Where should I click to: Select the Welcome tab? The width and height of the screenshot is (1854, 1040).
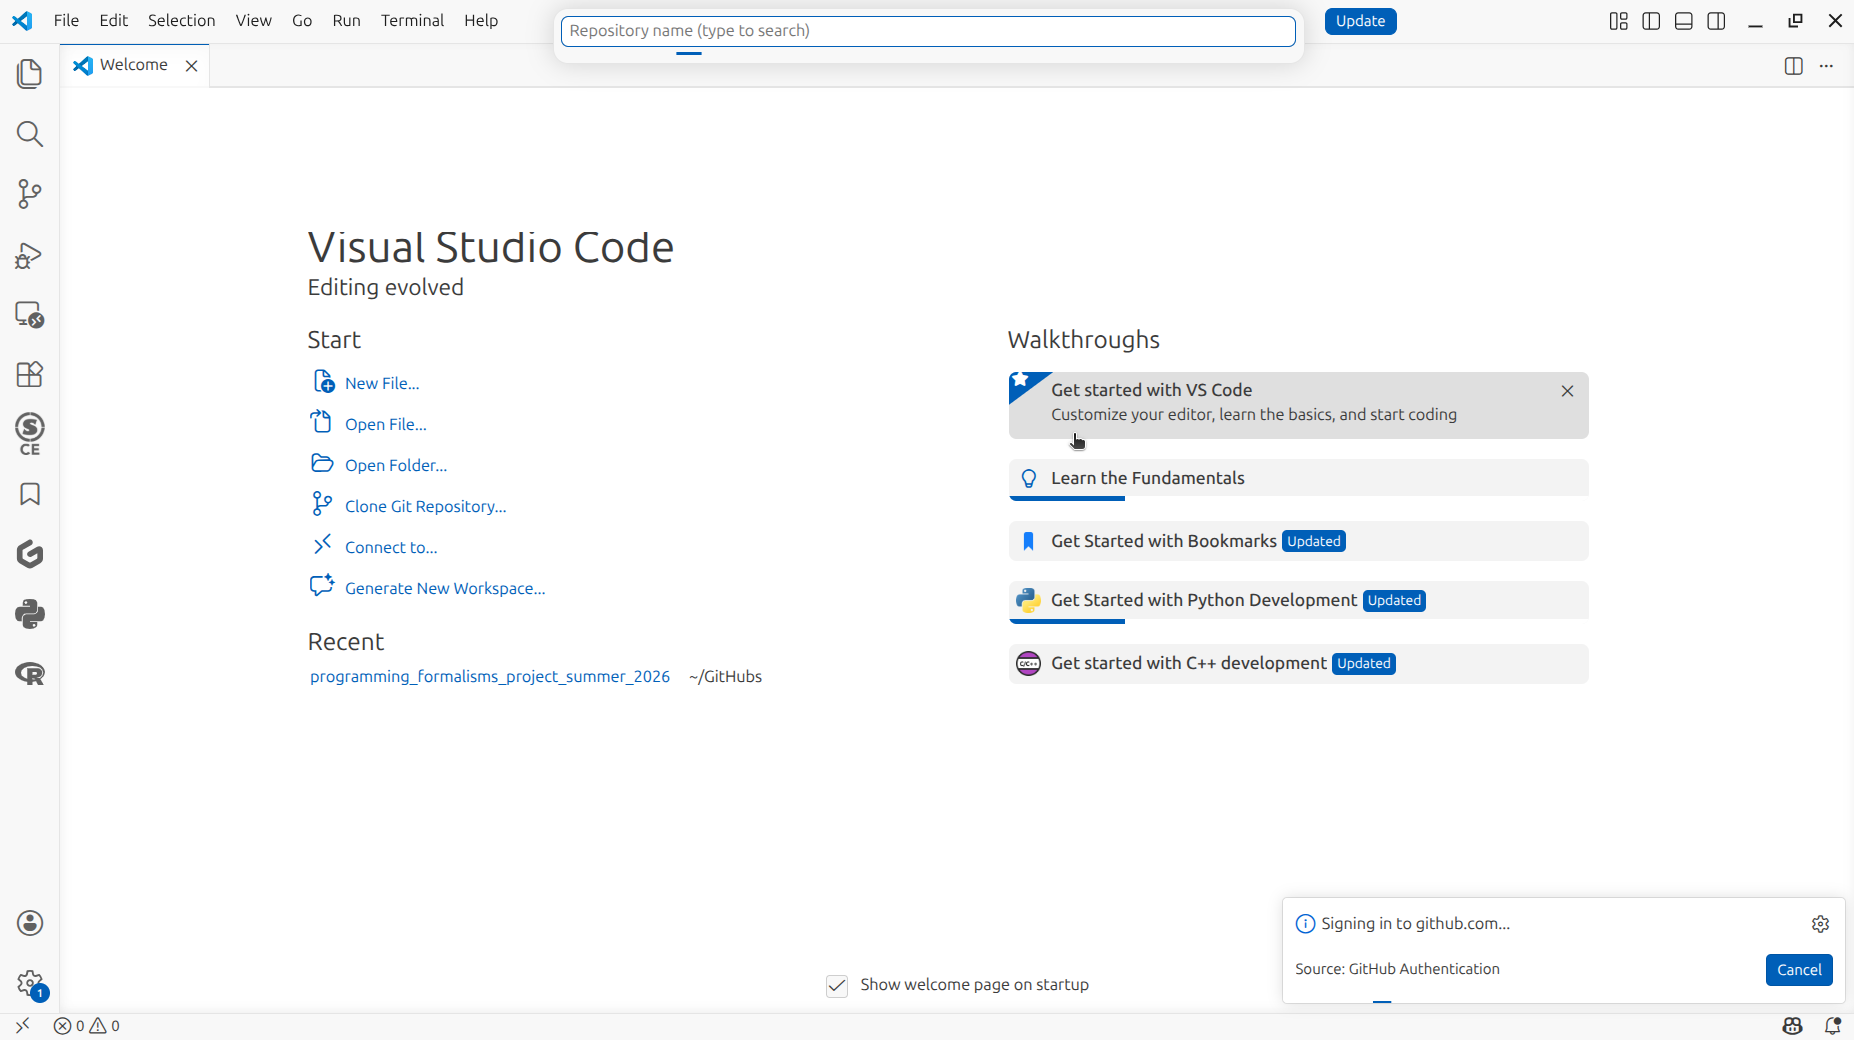coord(135,65)
